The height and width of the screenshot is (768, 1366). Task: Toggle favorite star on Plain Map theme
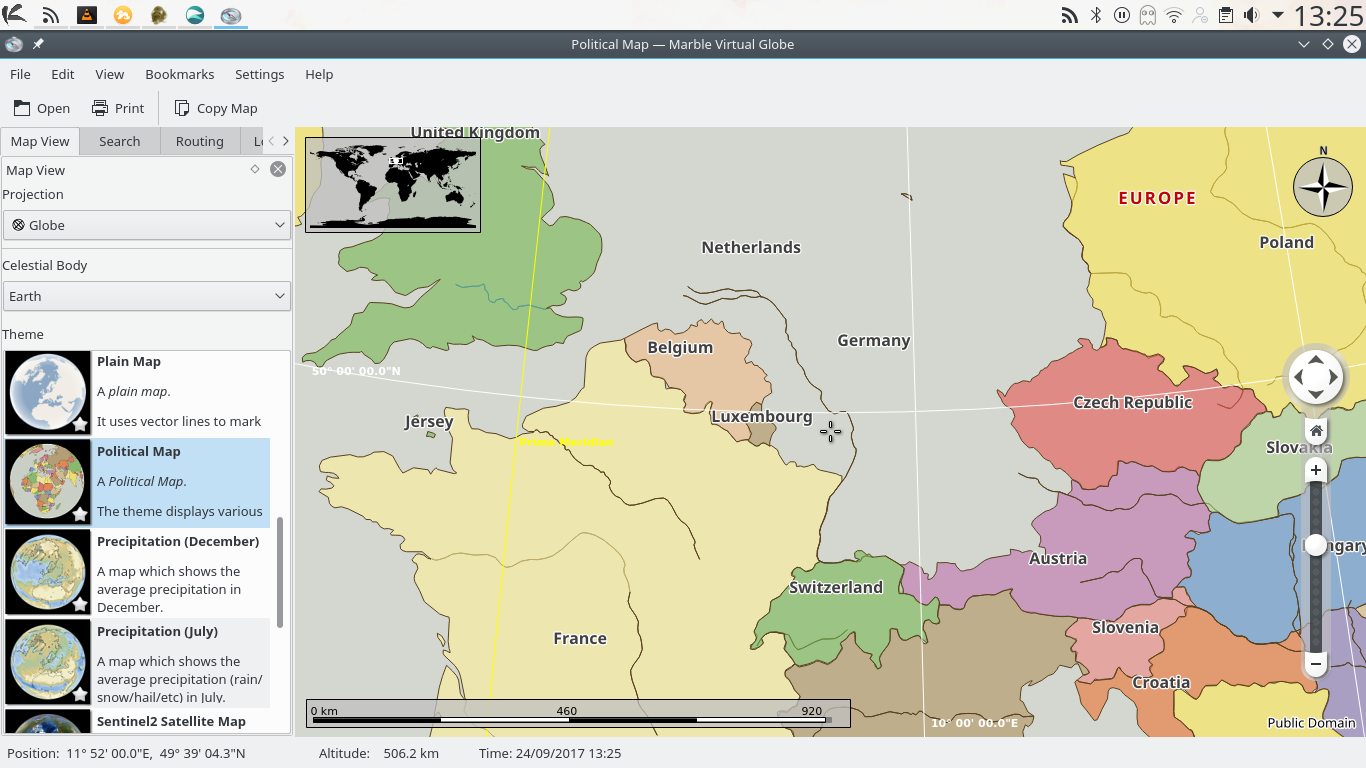79,424
